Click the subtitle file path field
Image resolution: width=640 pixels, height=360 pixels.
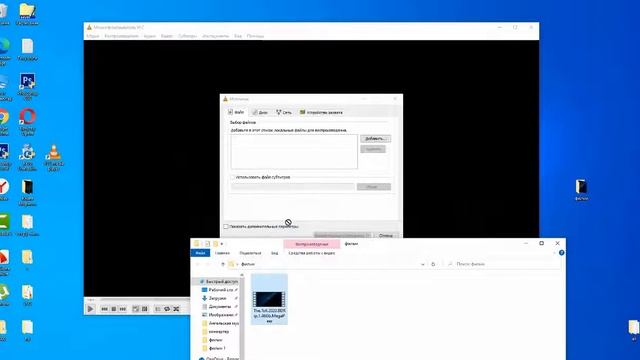click(x=293, y=187)
